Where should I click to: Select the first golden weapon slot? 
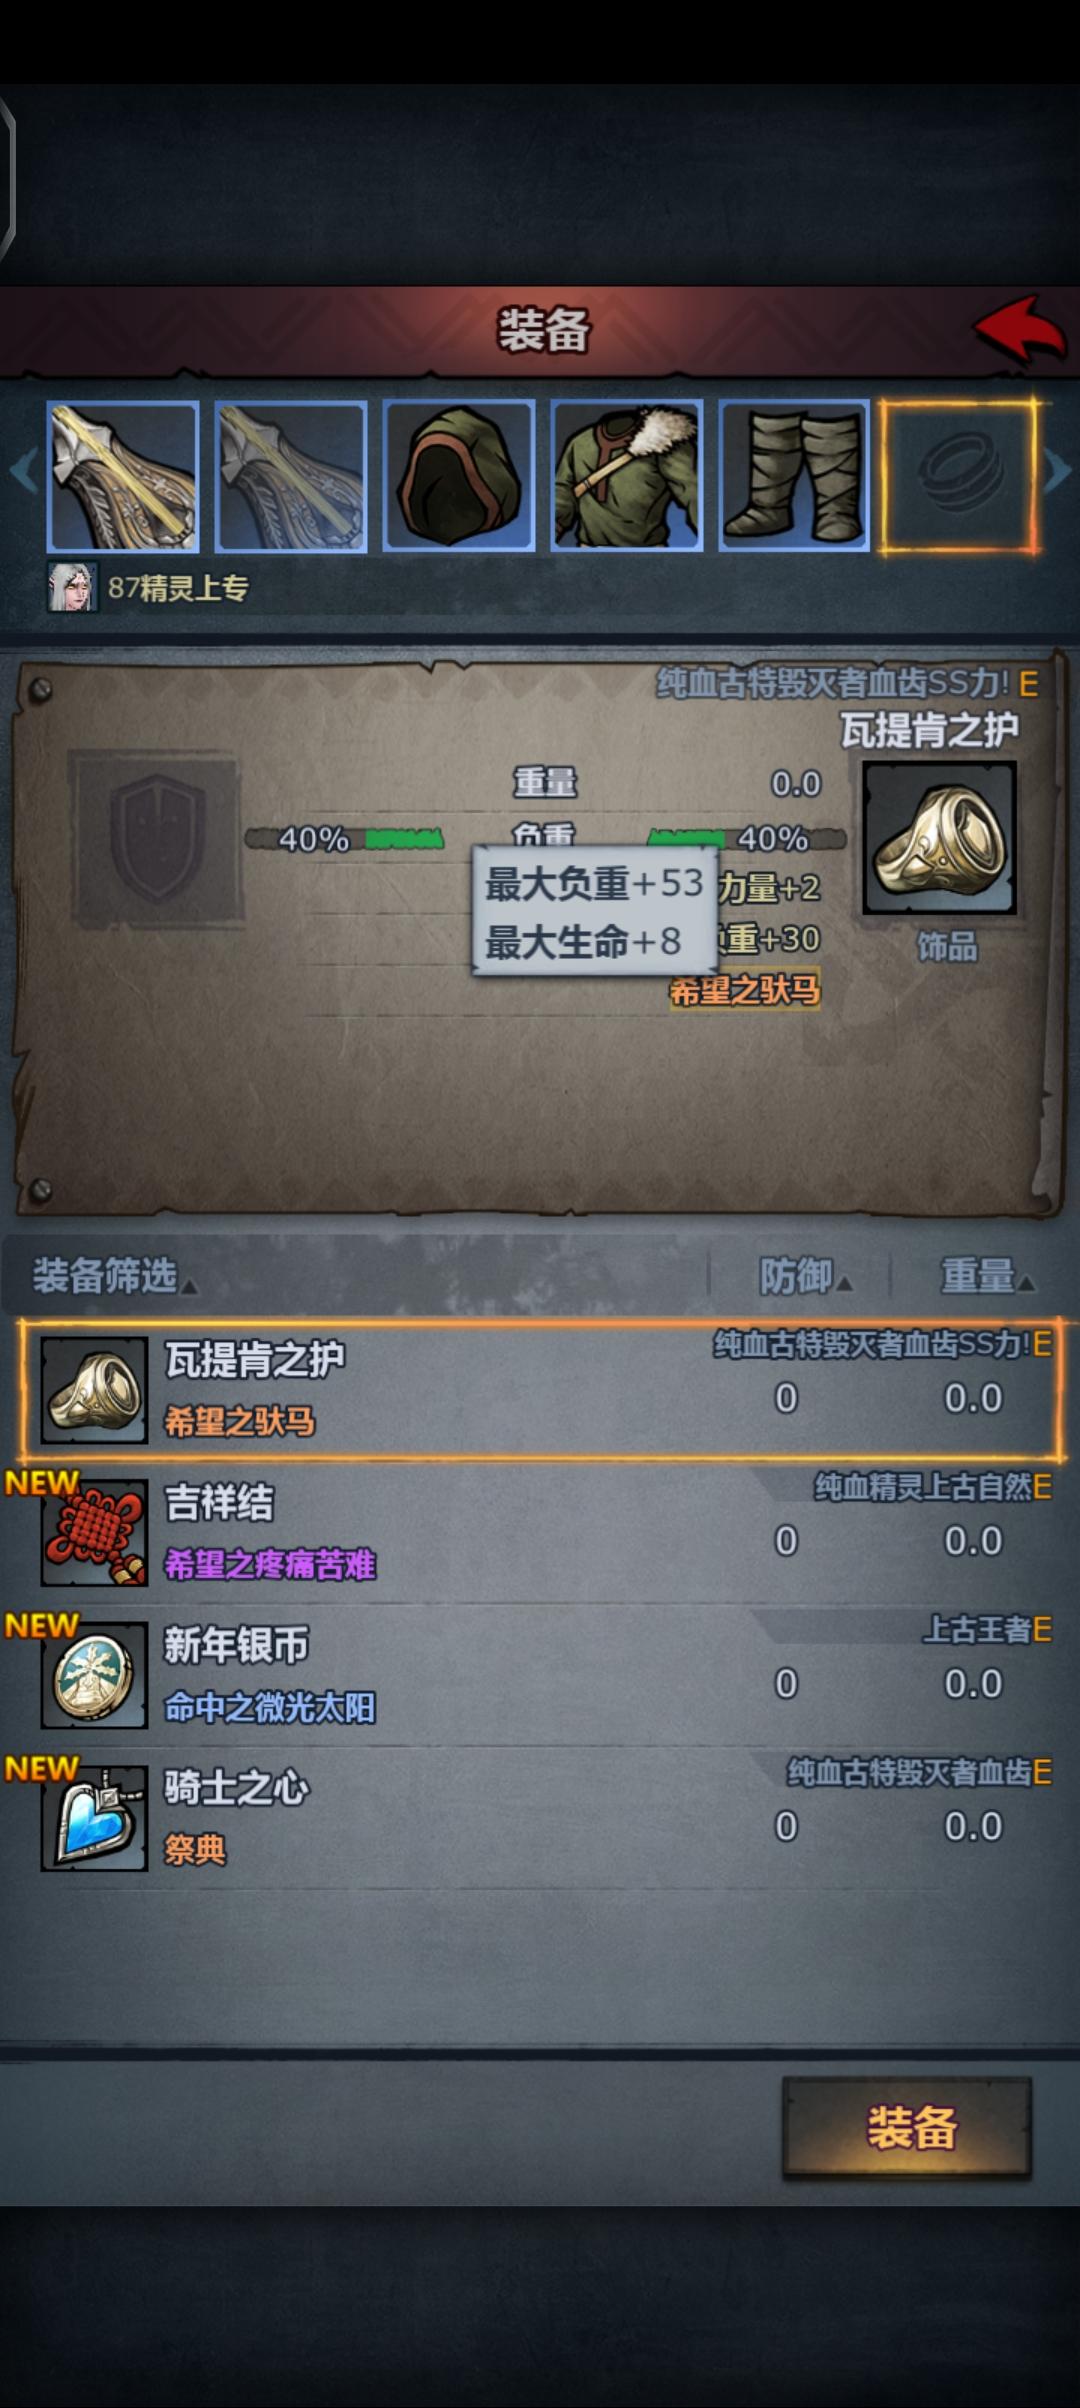(x=123, y=476)
